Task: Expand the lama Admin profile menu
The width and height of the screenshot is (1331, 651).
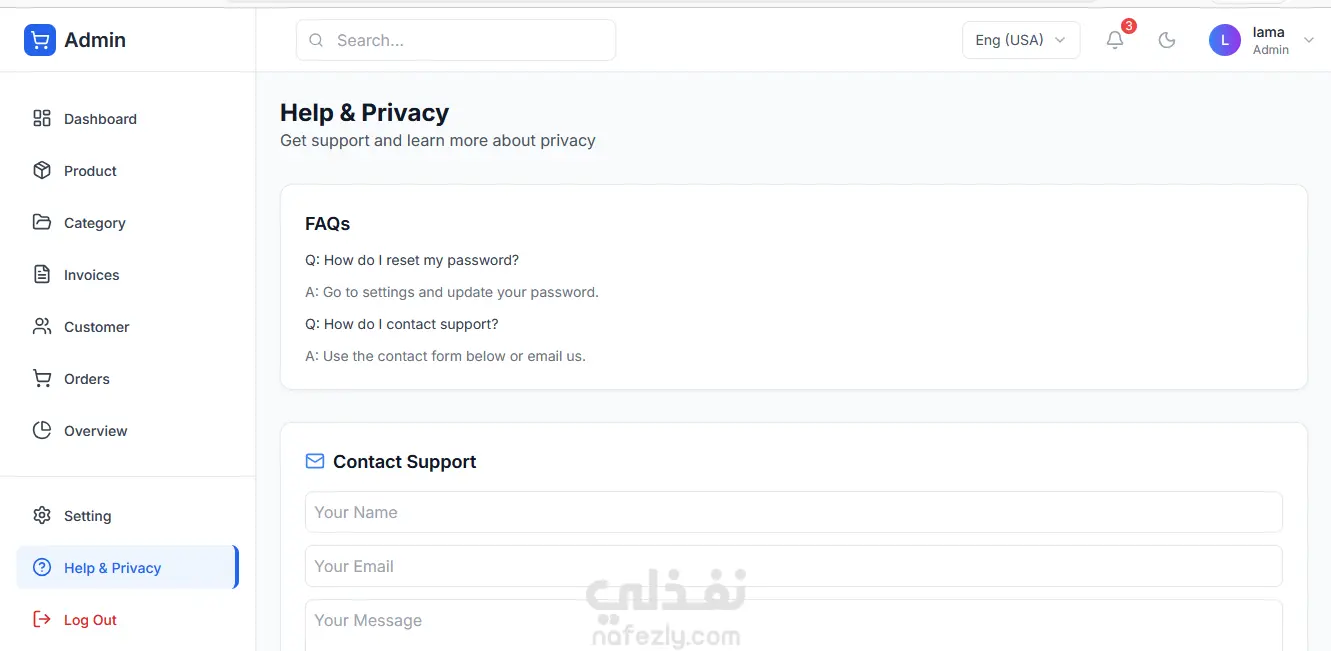Action: 1309,40
